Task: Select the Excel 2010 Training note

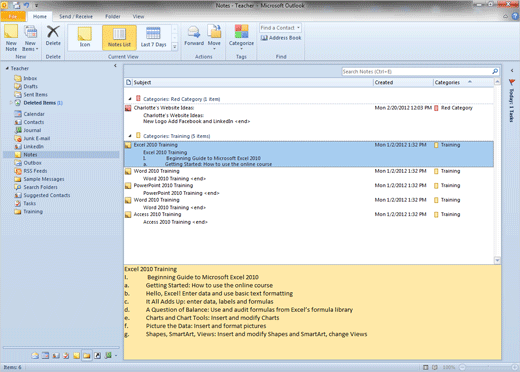Action: pyautogui.click(x=309, y=154)
